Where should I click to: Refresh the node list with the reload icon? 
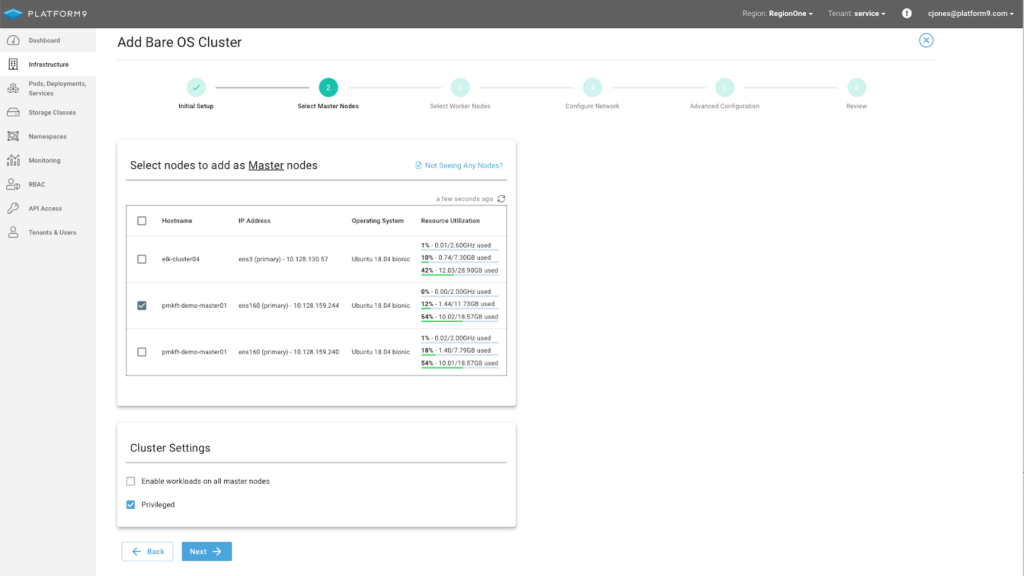tap(501, 199)
